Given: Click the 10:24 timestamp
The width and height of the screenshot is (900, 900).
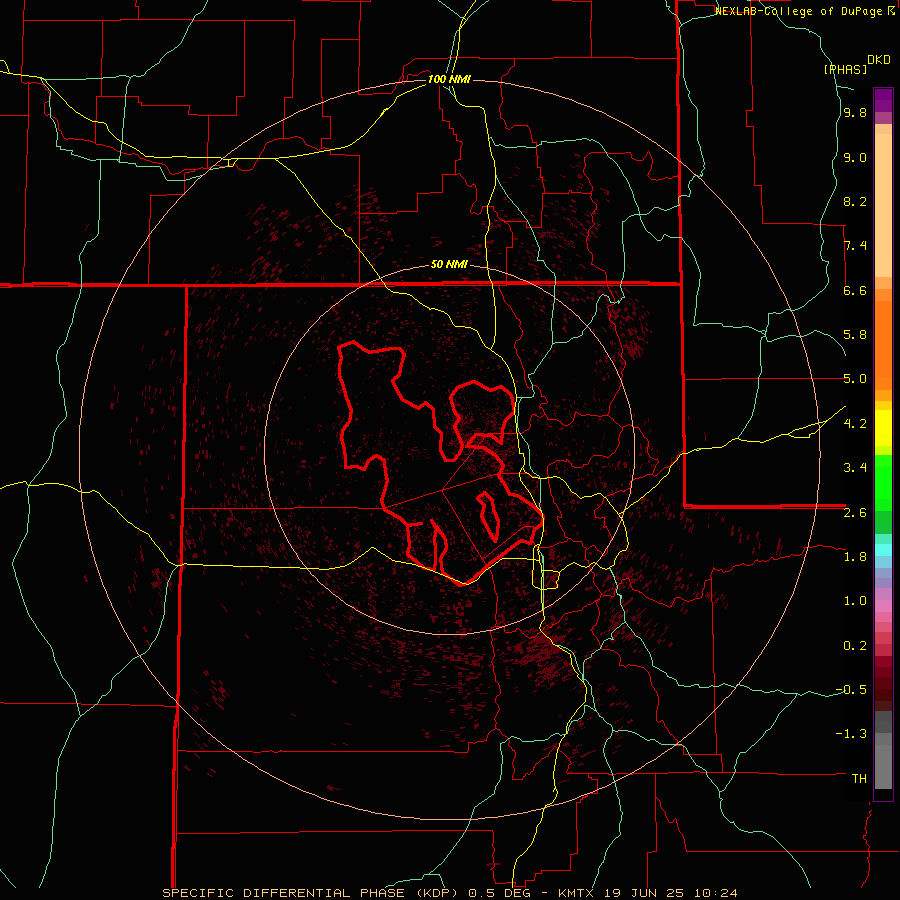Looking at the screenshot, I should (715, 893).
